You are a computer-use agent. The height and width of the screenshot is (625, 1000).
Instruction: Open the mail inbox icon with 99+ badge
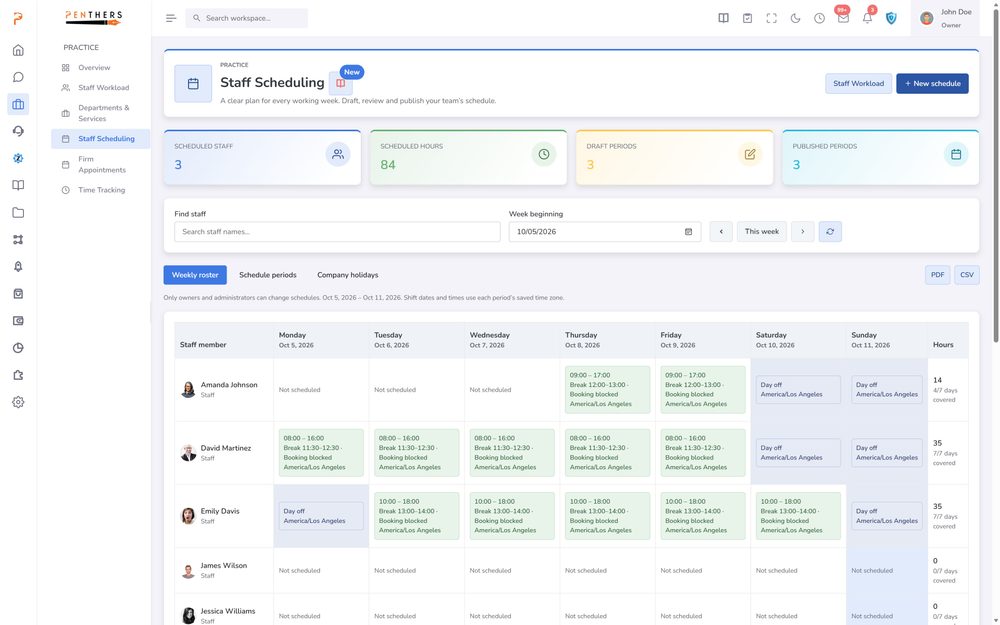pyautogui.click(x=843, y=18)
